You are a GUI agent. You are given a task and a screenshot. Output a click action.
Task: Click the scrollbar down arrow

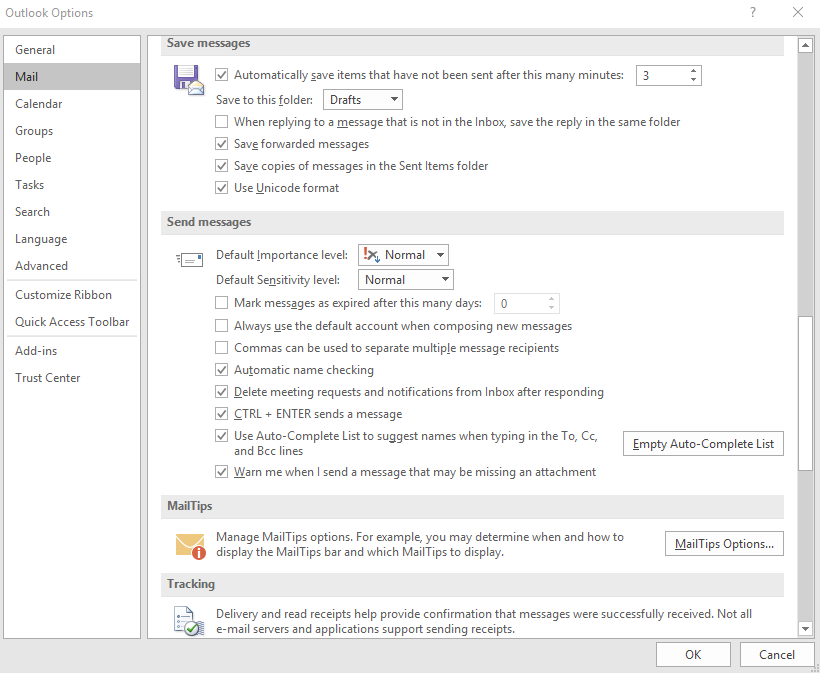pyautogui.click(x=805, y=629)
